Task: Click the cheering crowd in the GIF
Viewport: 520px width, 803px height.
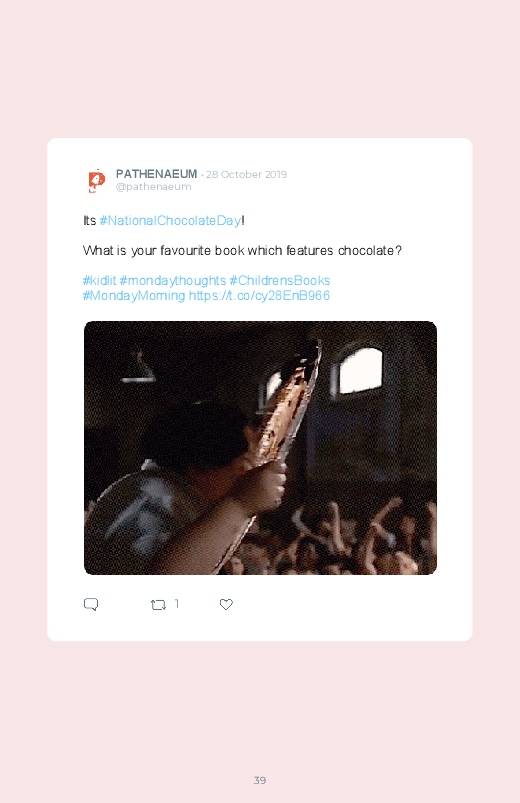Action: pos(338,538)
